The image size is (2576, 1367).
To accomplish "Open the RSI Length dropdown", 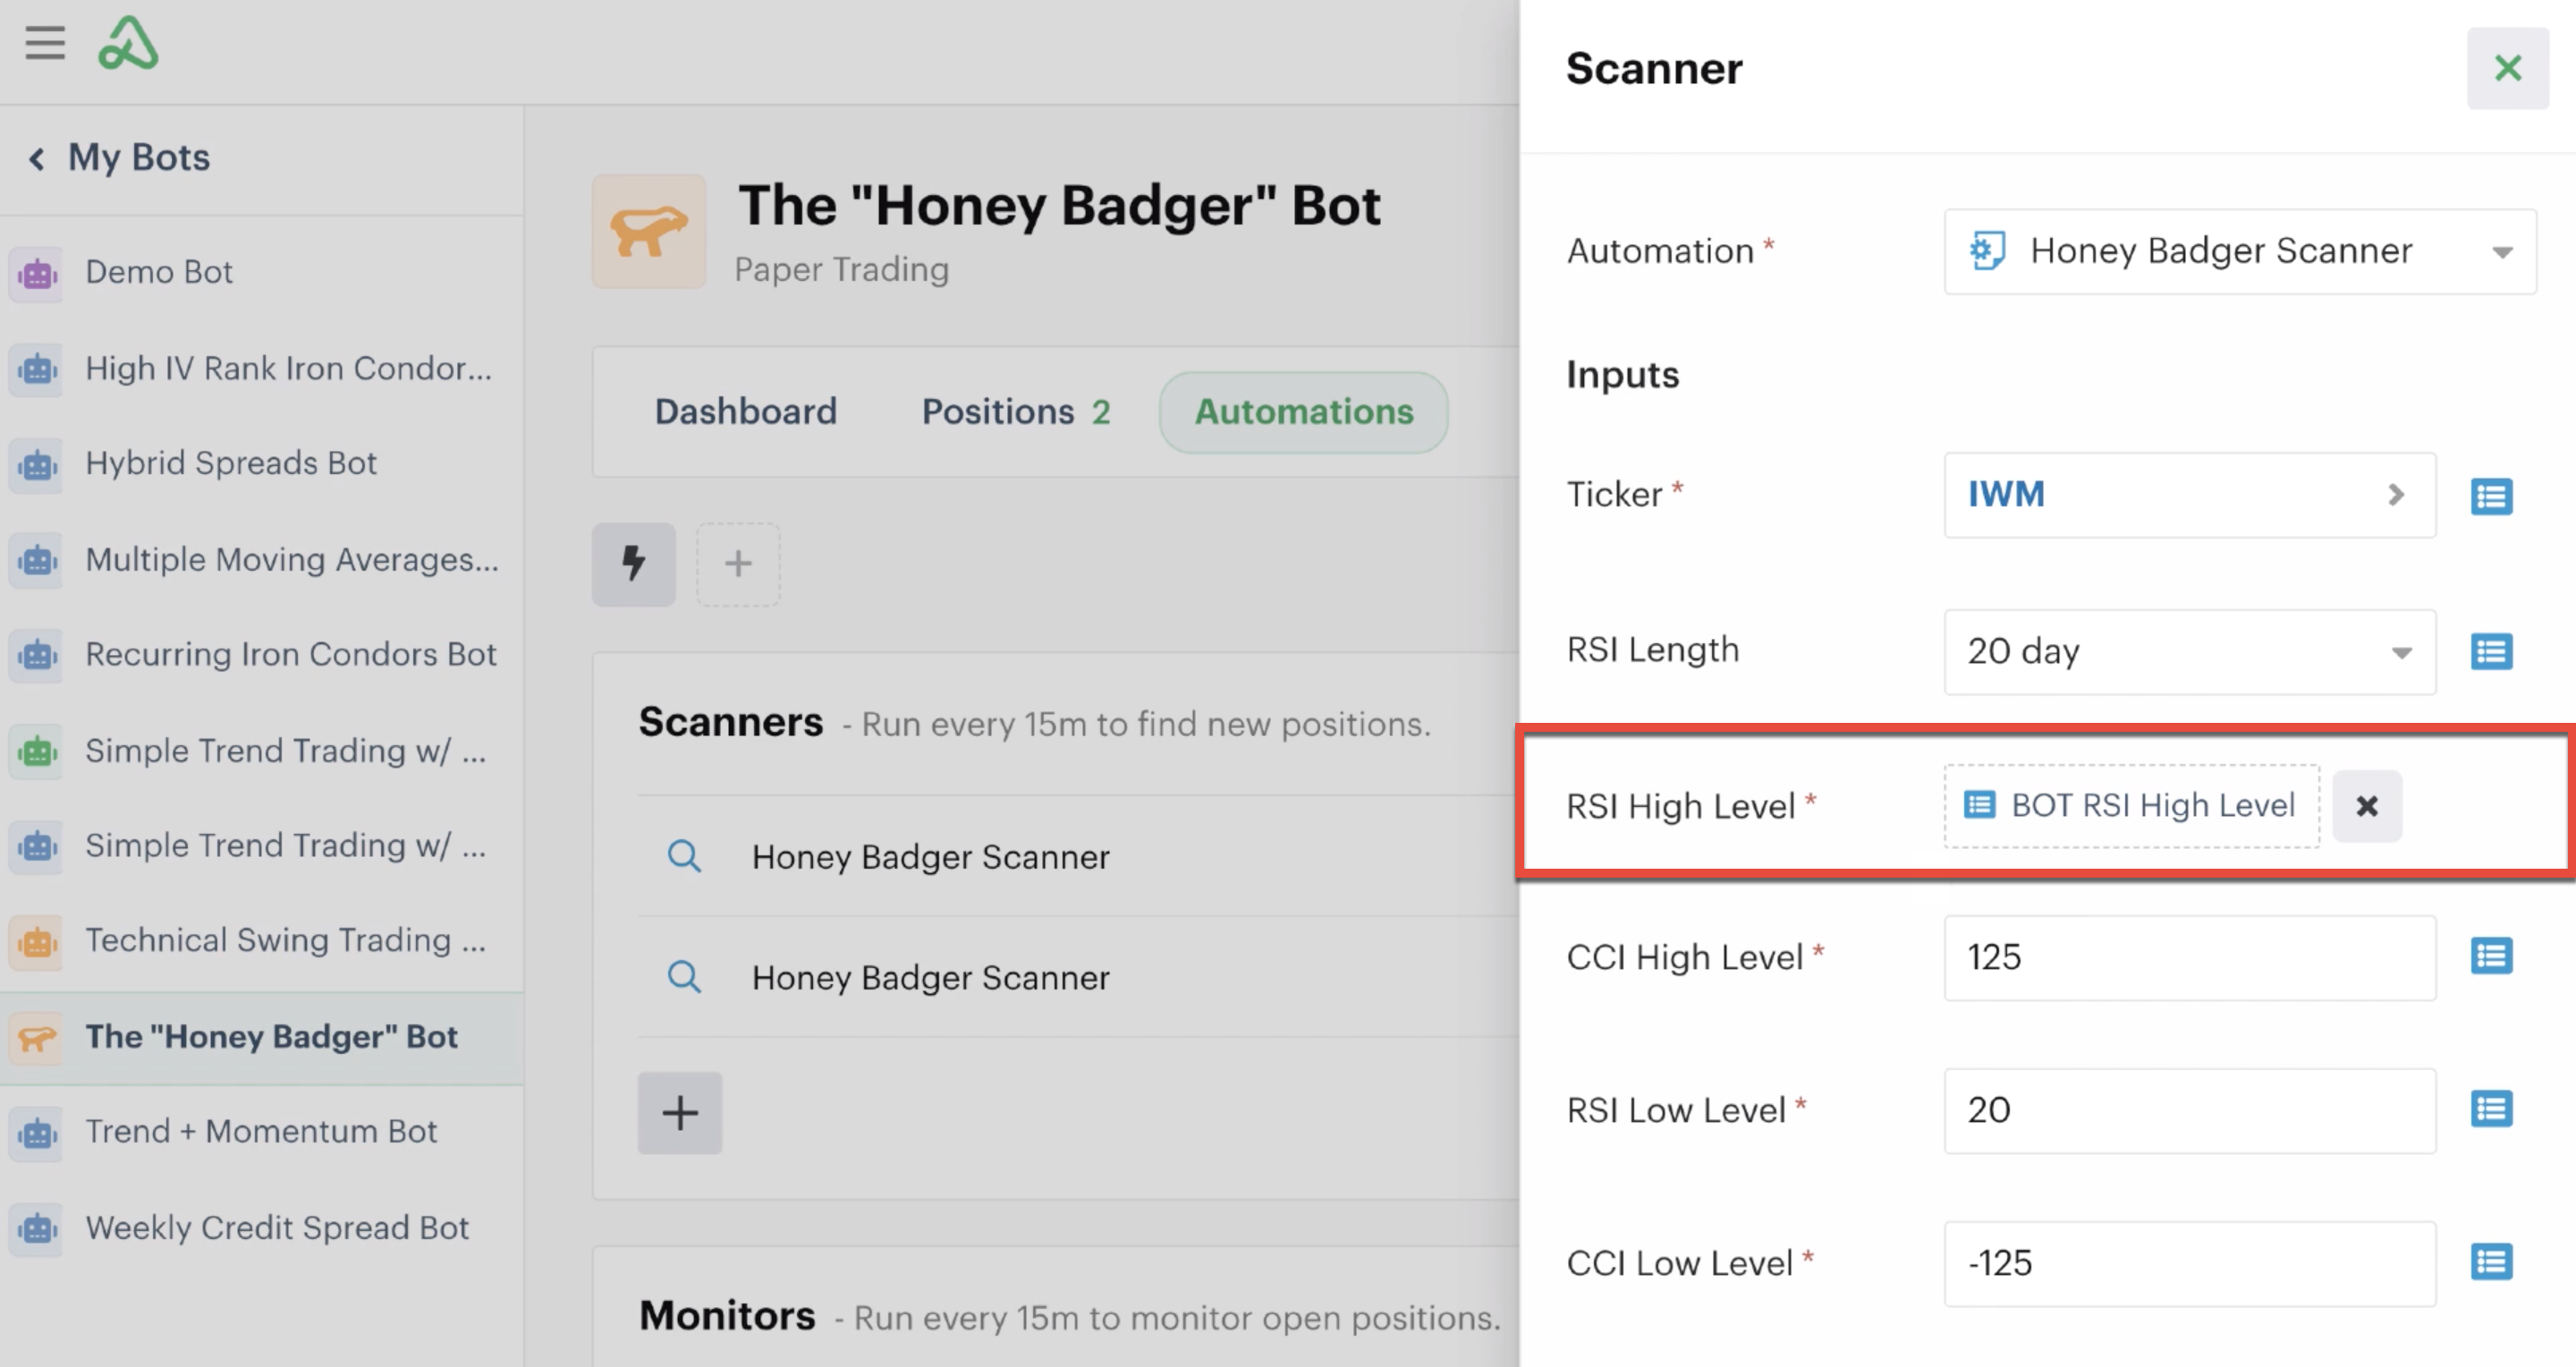I will pyautogui.click(x=2190, y=652).
